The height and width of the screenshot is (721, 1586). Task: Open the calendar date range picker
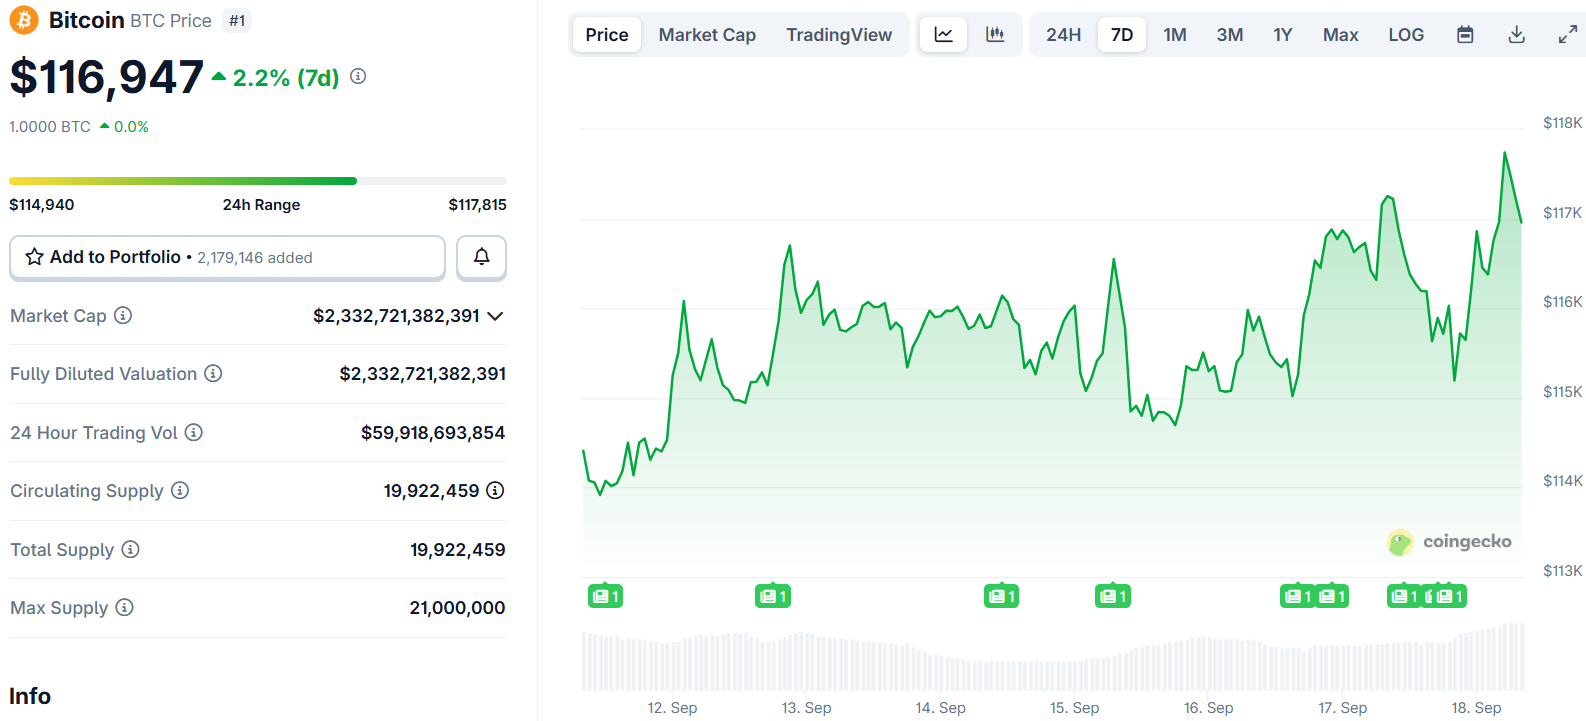(x=1465, y=34)
